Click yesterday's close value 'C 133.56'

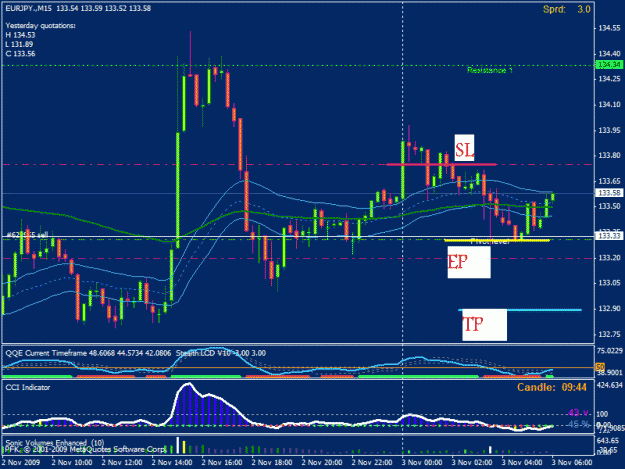(x=20, y=54)
